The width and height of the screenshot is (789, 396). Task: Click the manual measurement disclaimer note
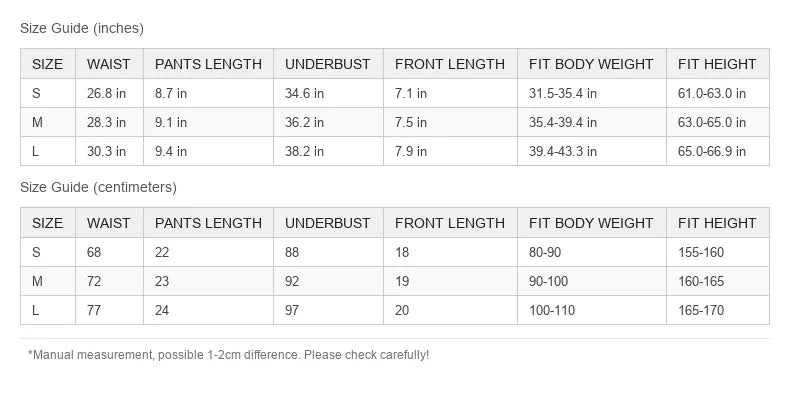(x=228, y=355)
